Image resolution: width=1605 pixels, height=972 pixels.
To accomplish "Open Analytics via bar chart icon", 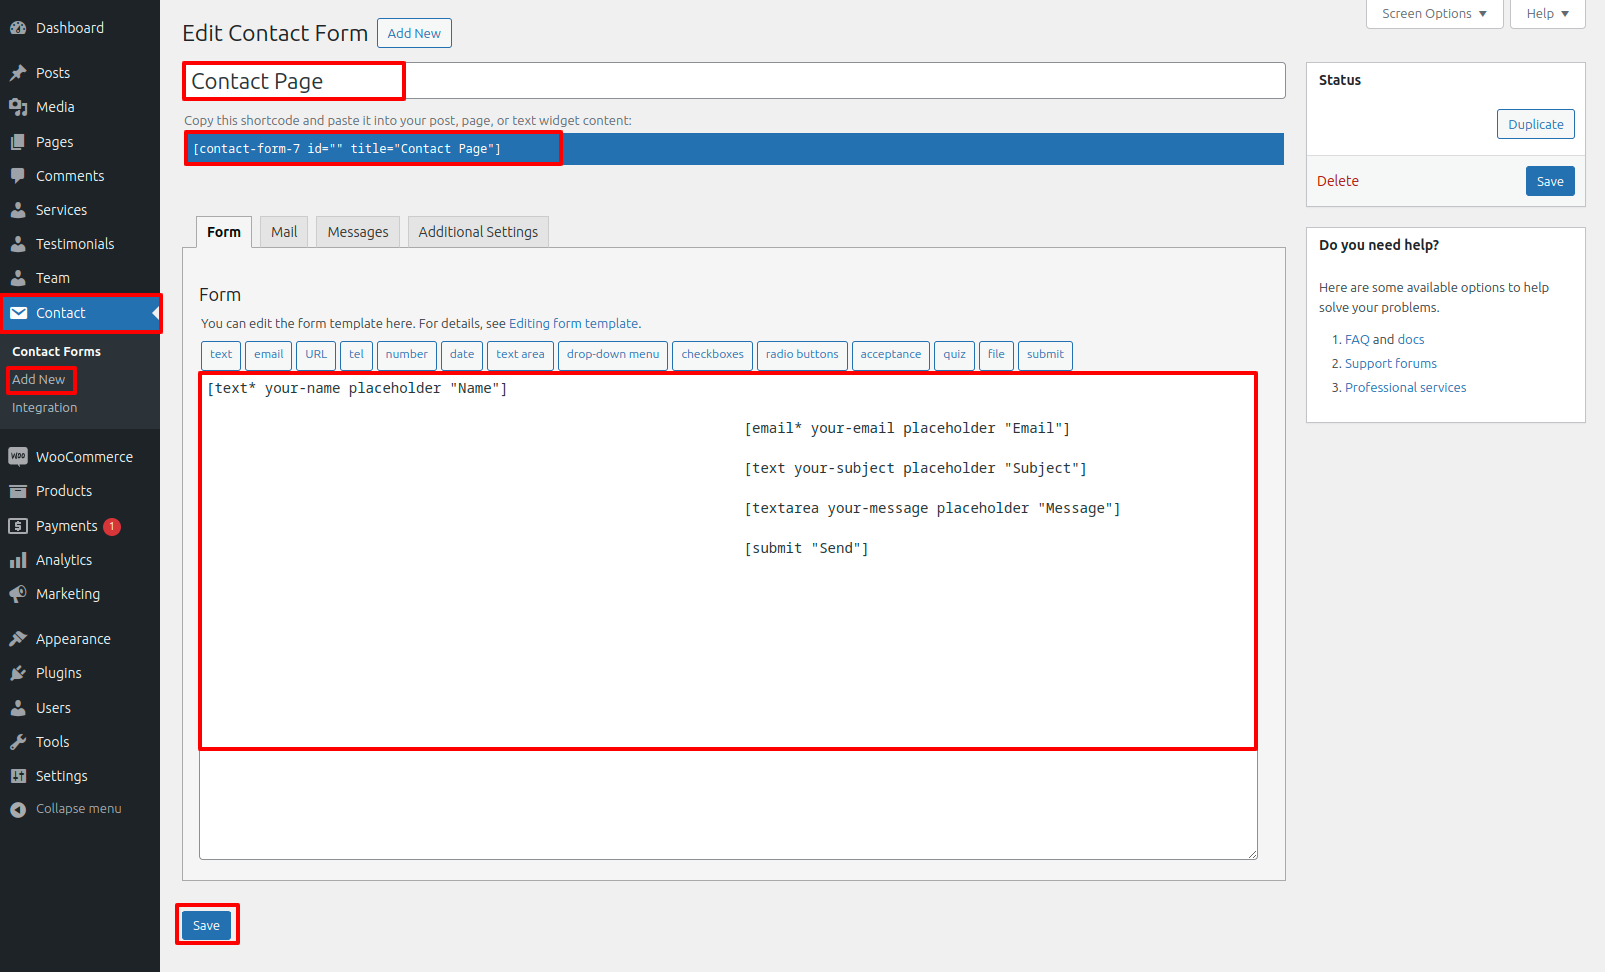I will coord(18,560).
